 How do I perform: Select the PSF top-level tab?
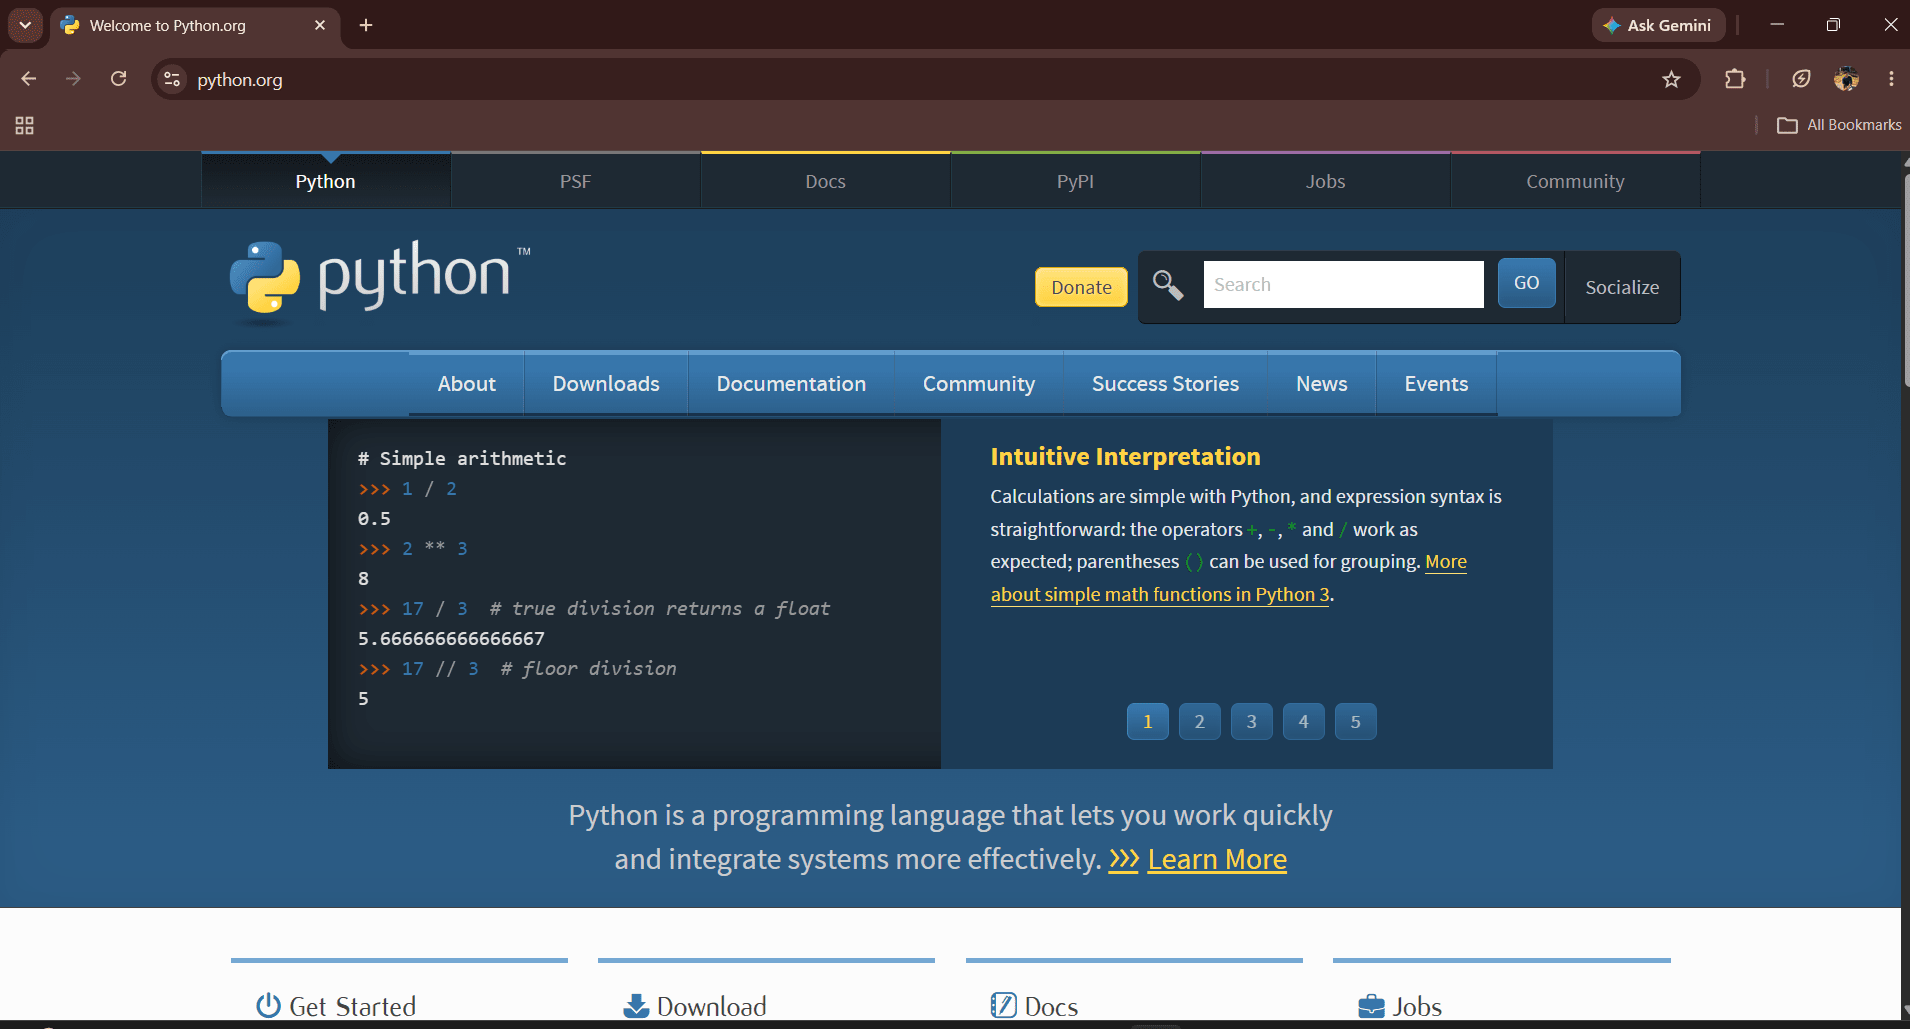(576, 181)
